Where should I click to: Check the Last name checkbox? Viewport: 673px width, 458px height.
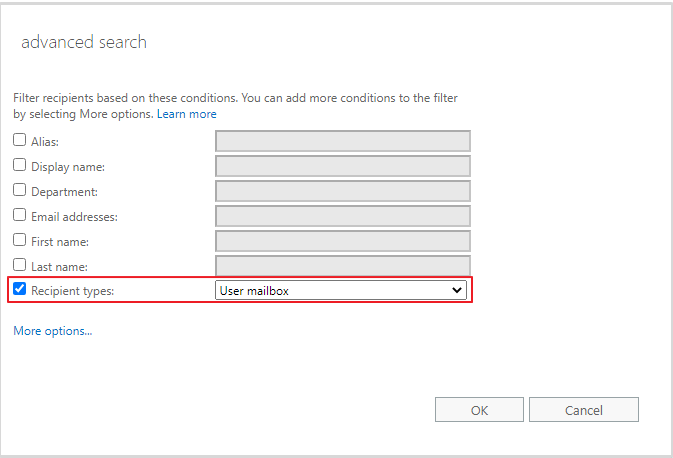19,264
